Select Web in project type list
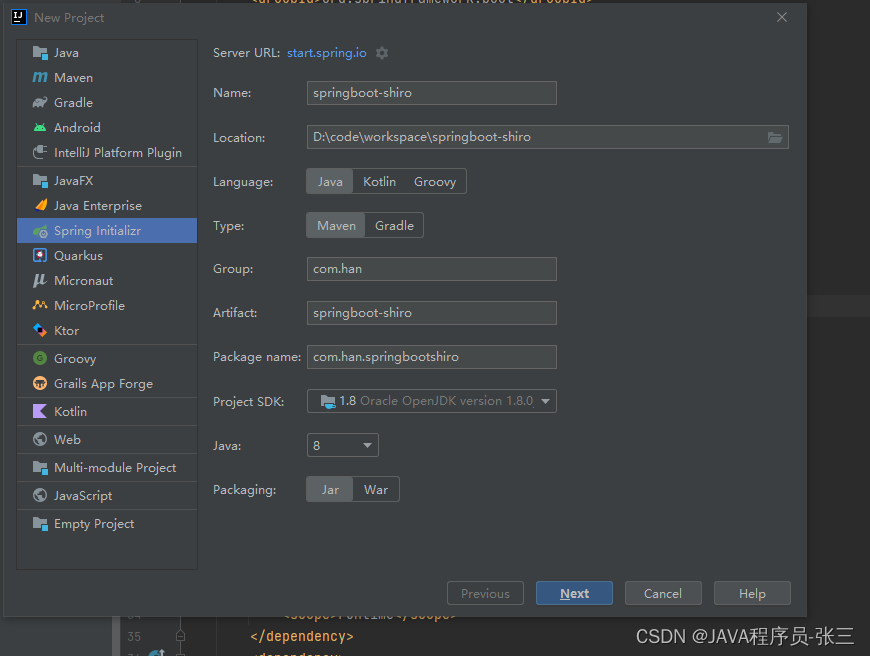Image resolution: width=870 pixels, height=656 pixels. 107,440
